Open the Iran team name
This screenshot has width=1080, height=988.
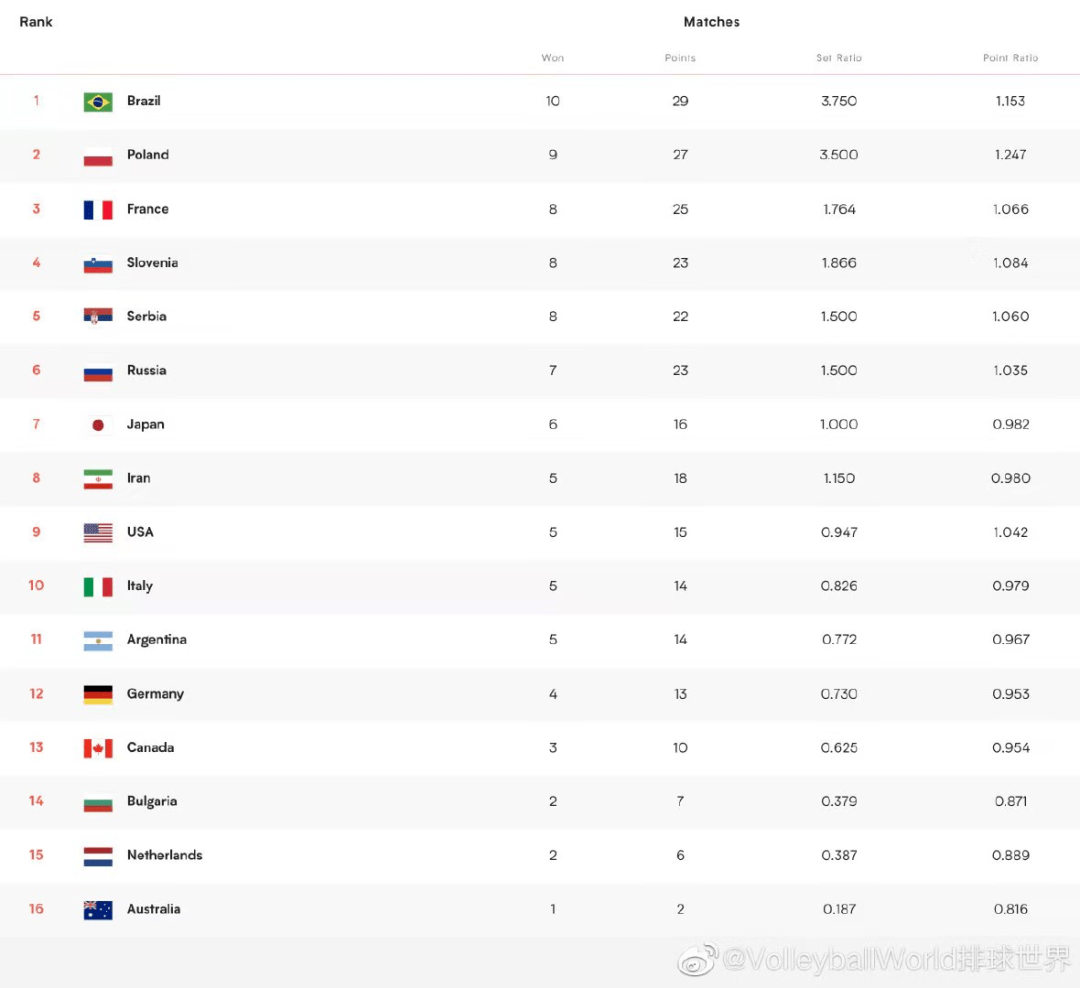point(138,478)
